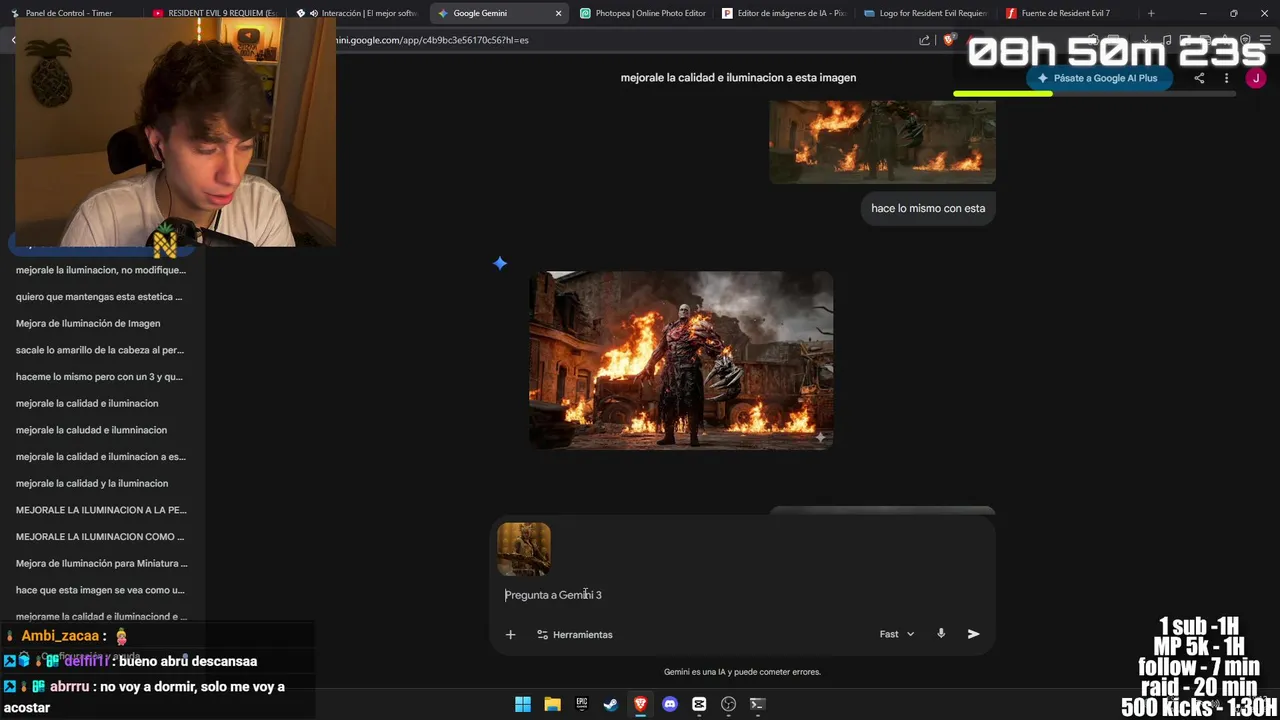The height and width of the screenshot is (720, 1280).
Task: Open chat 'Mejora de Iluminación para Miniatura'
Action: 101,563
